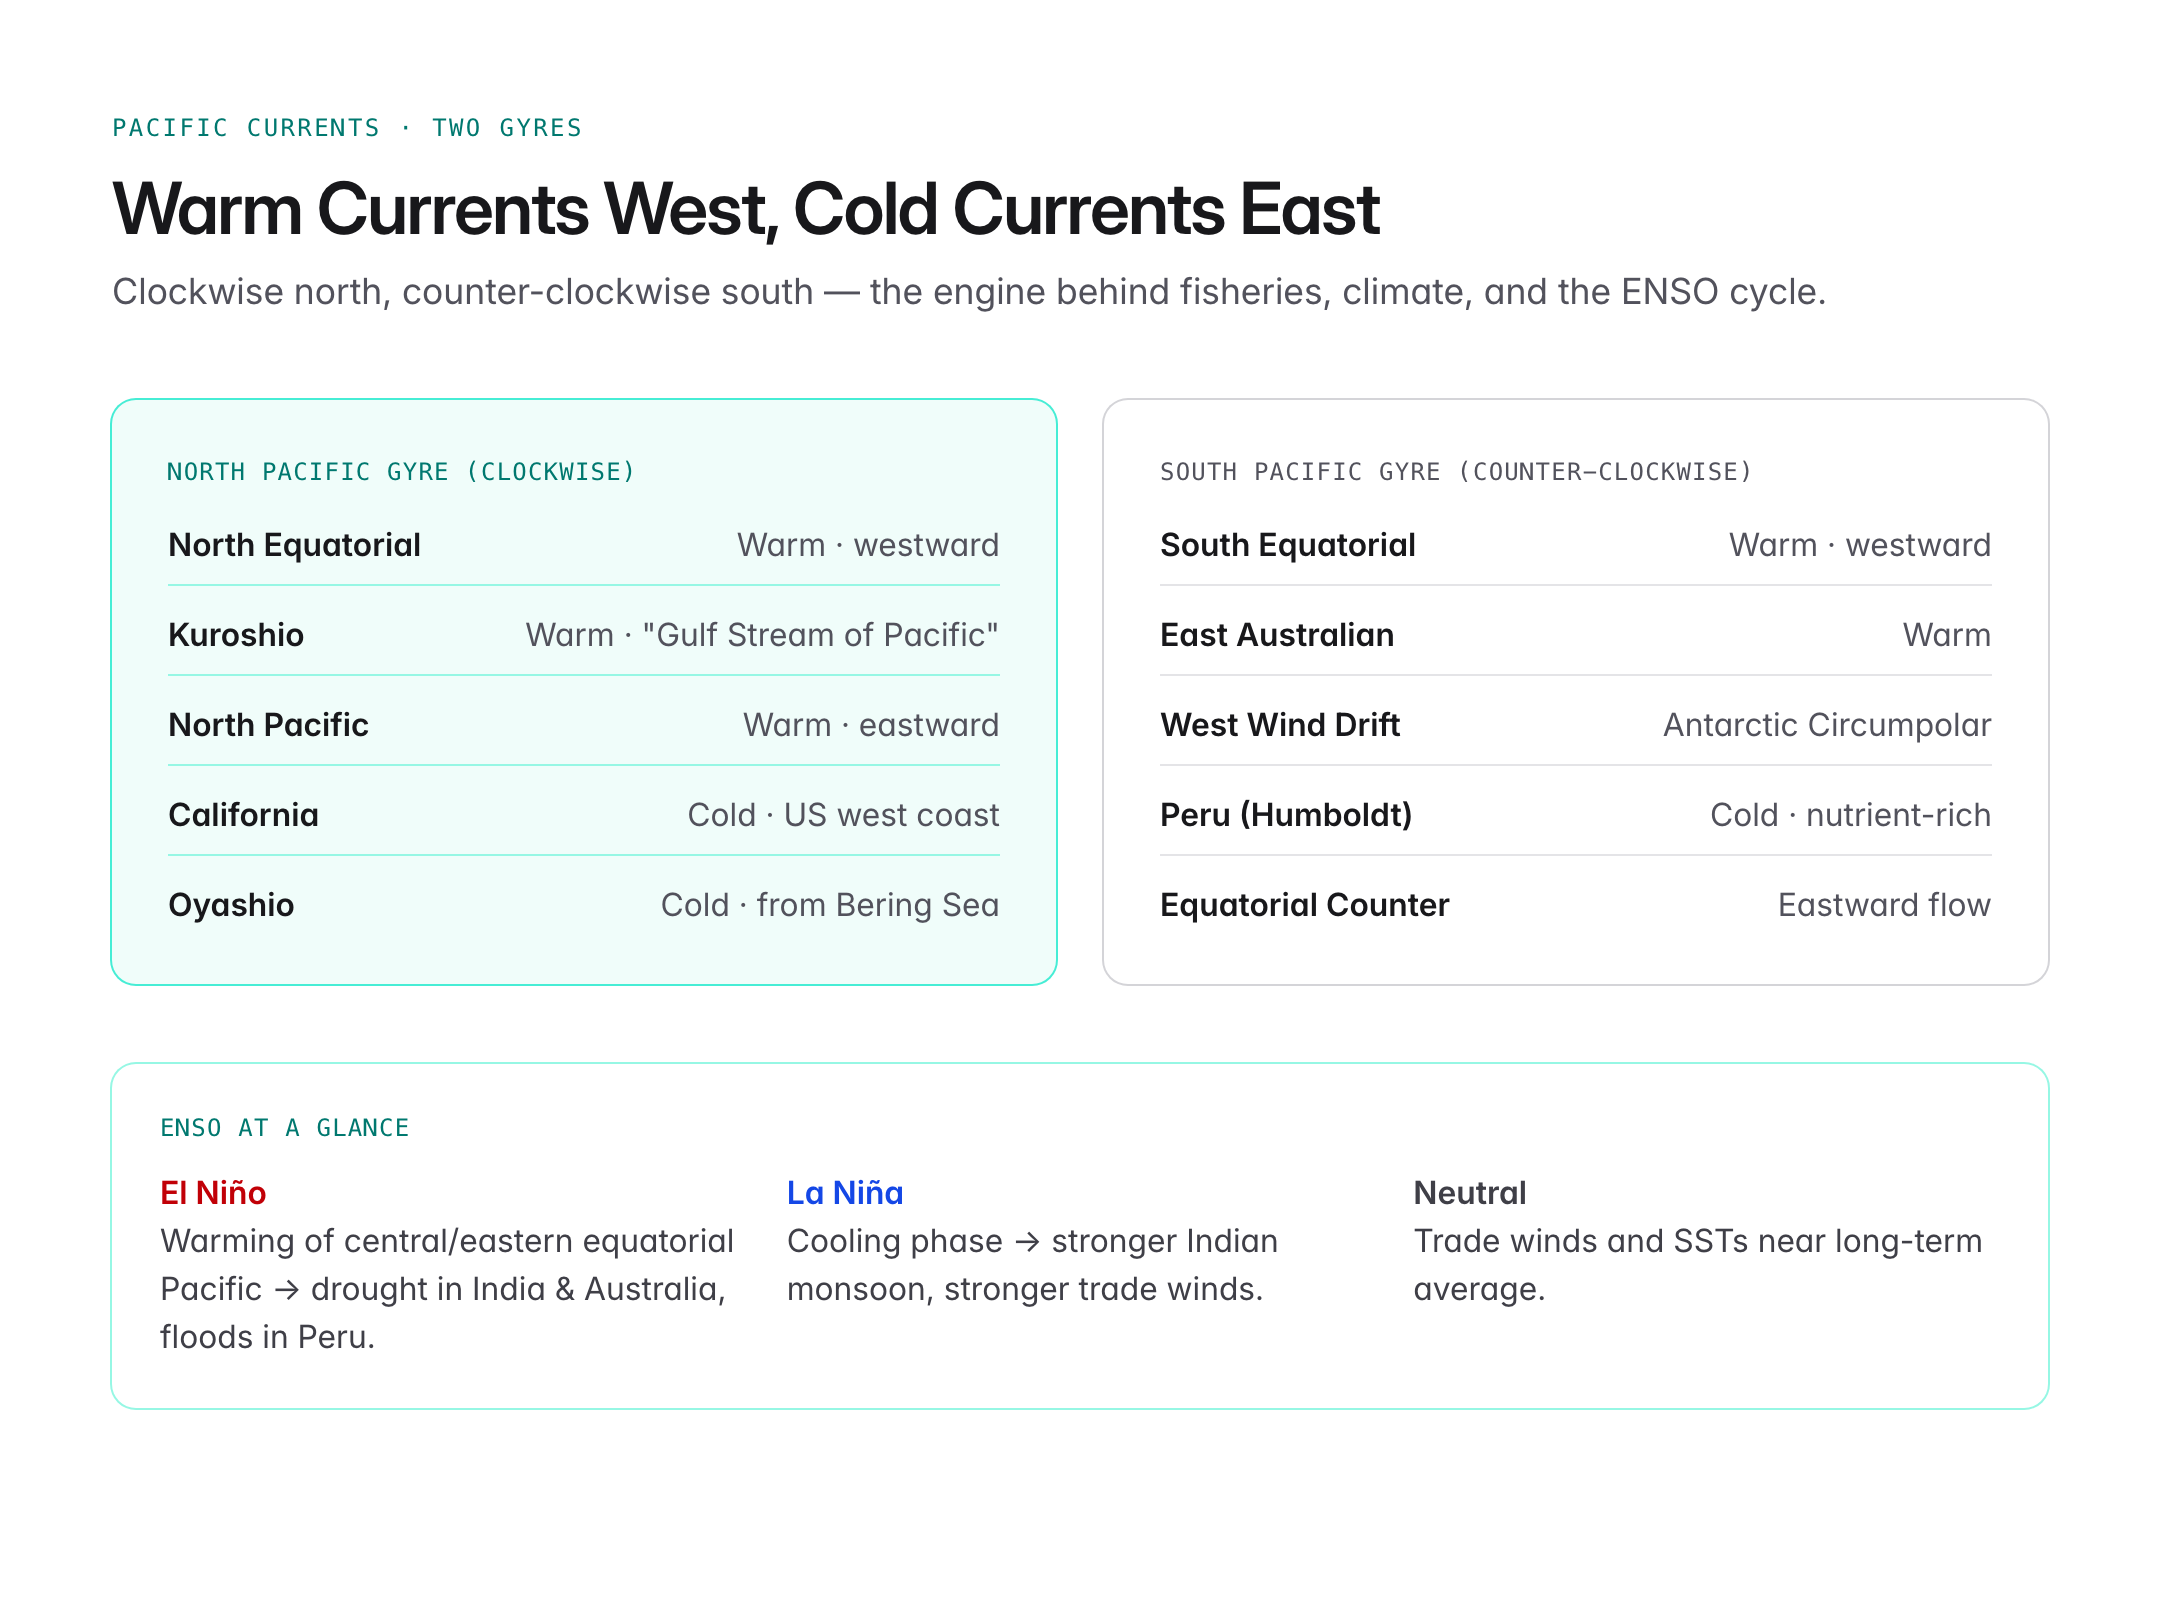Click the South Pacific Gyre header label
The image size is (2160, 1600).
tap(1456, 471)
